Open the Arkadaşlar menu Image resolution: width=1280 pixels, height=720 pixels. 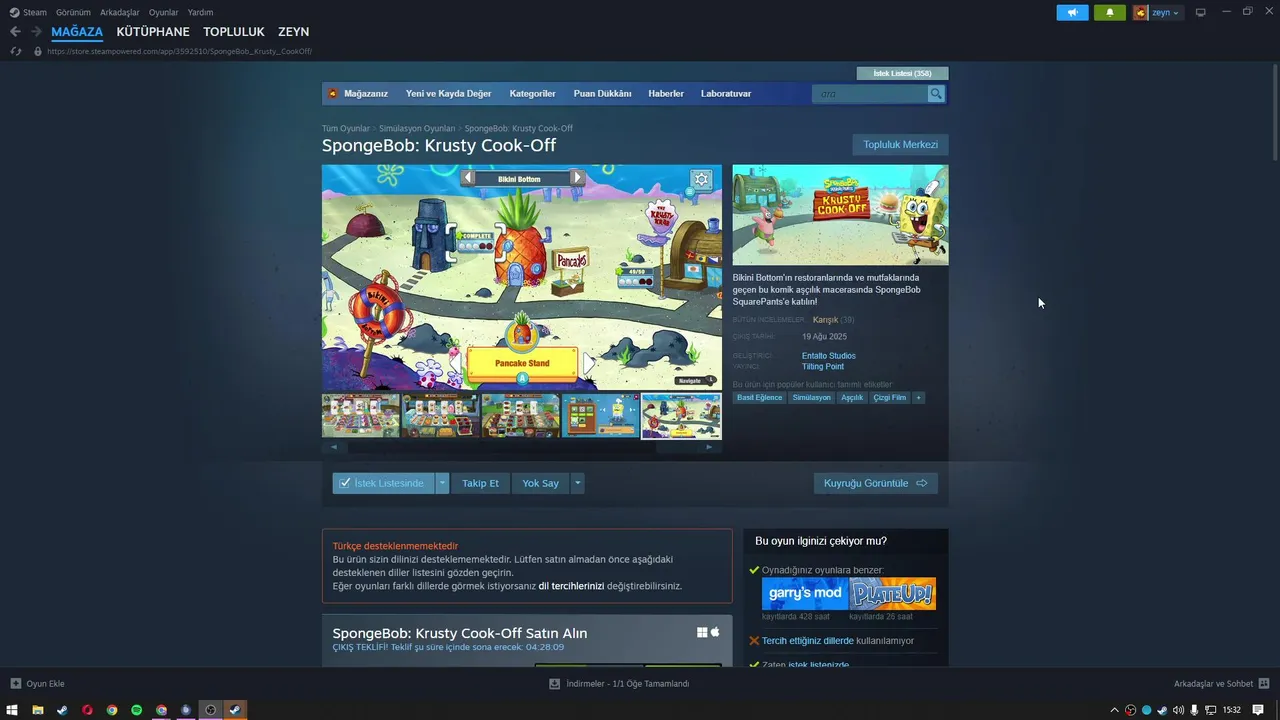(120, 12)
